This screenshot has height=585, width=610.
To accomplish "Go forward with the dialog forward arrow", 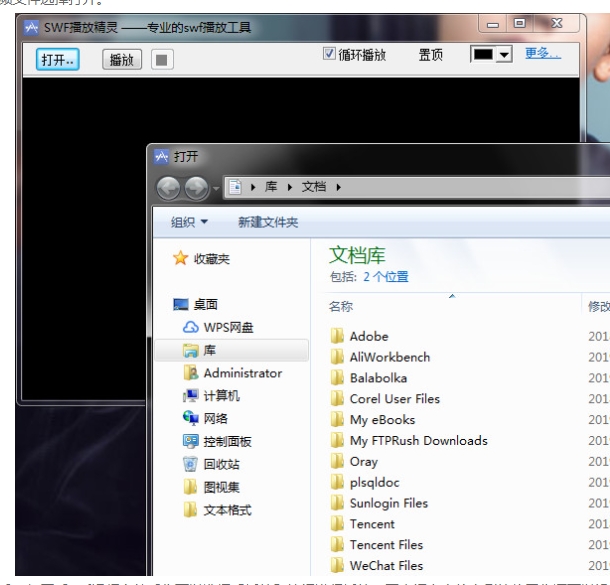I will (196, 188).
